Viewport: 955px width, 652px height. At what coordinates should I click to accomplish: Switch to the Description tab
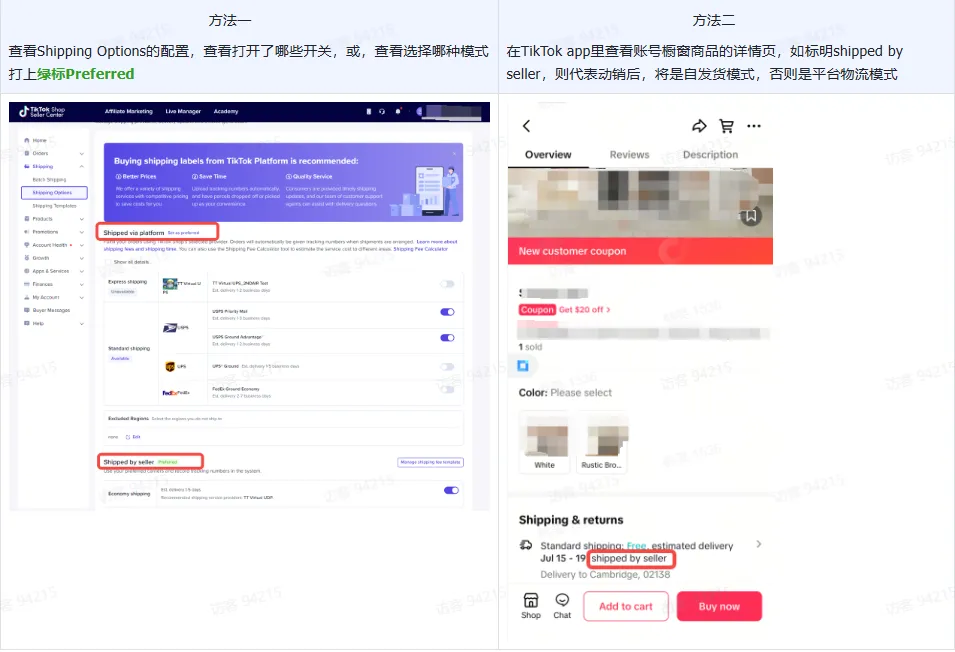point(710,155)
